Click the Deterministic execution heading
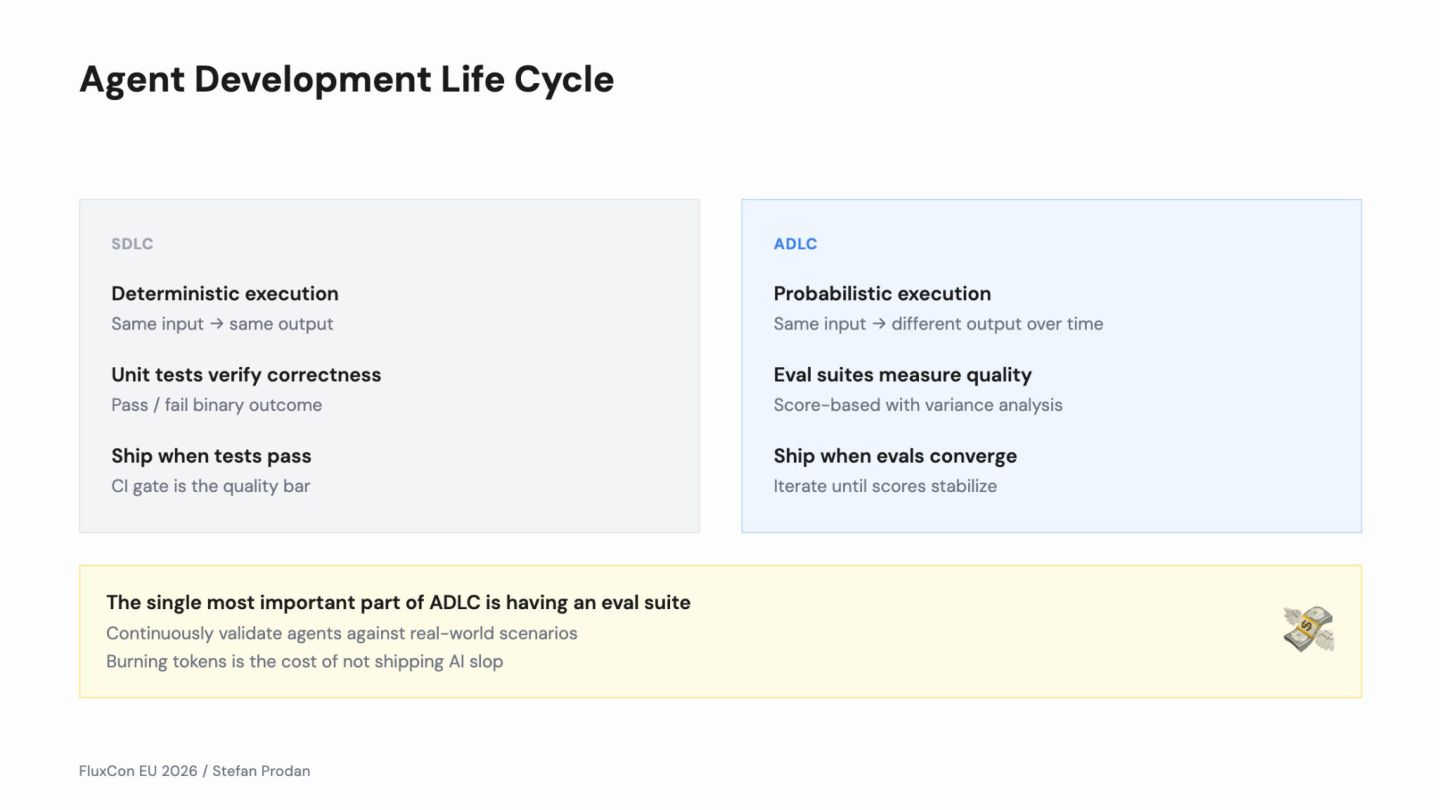 point(225,294)
